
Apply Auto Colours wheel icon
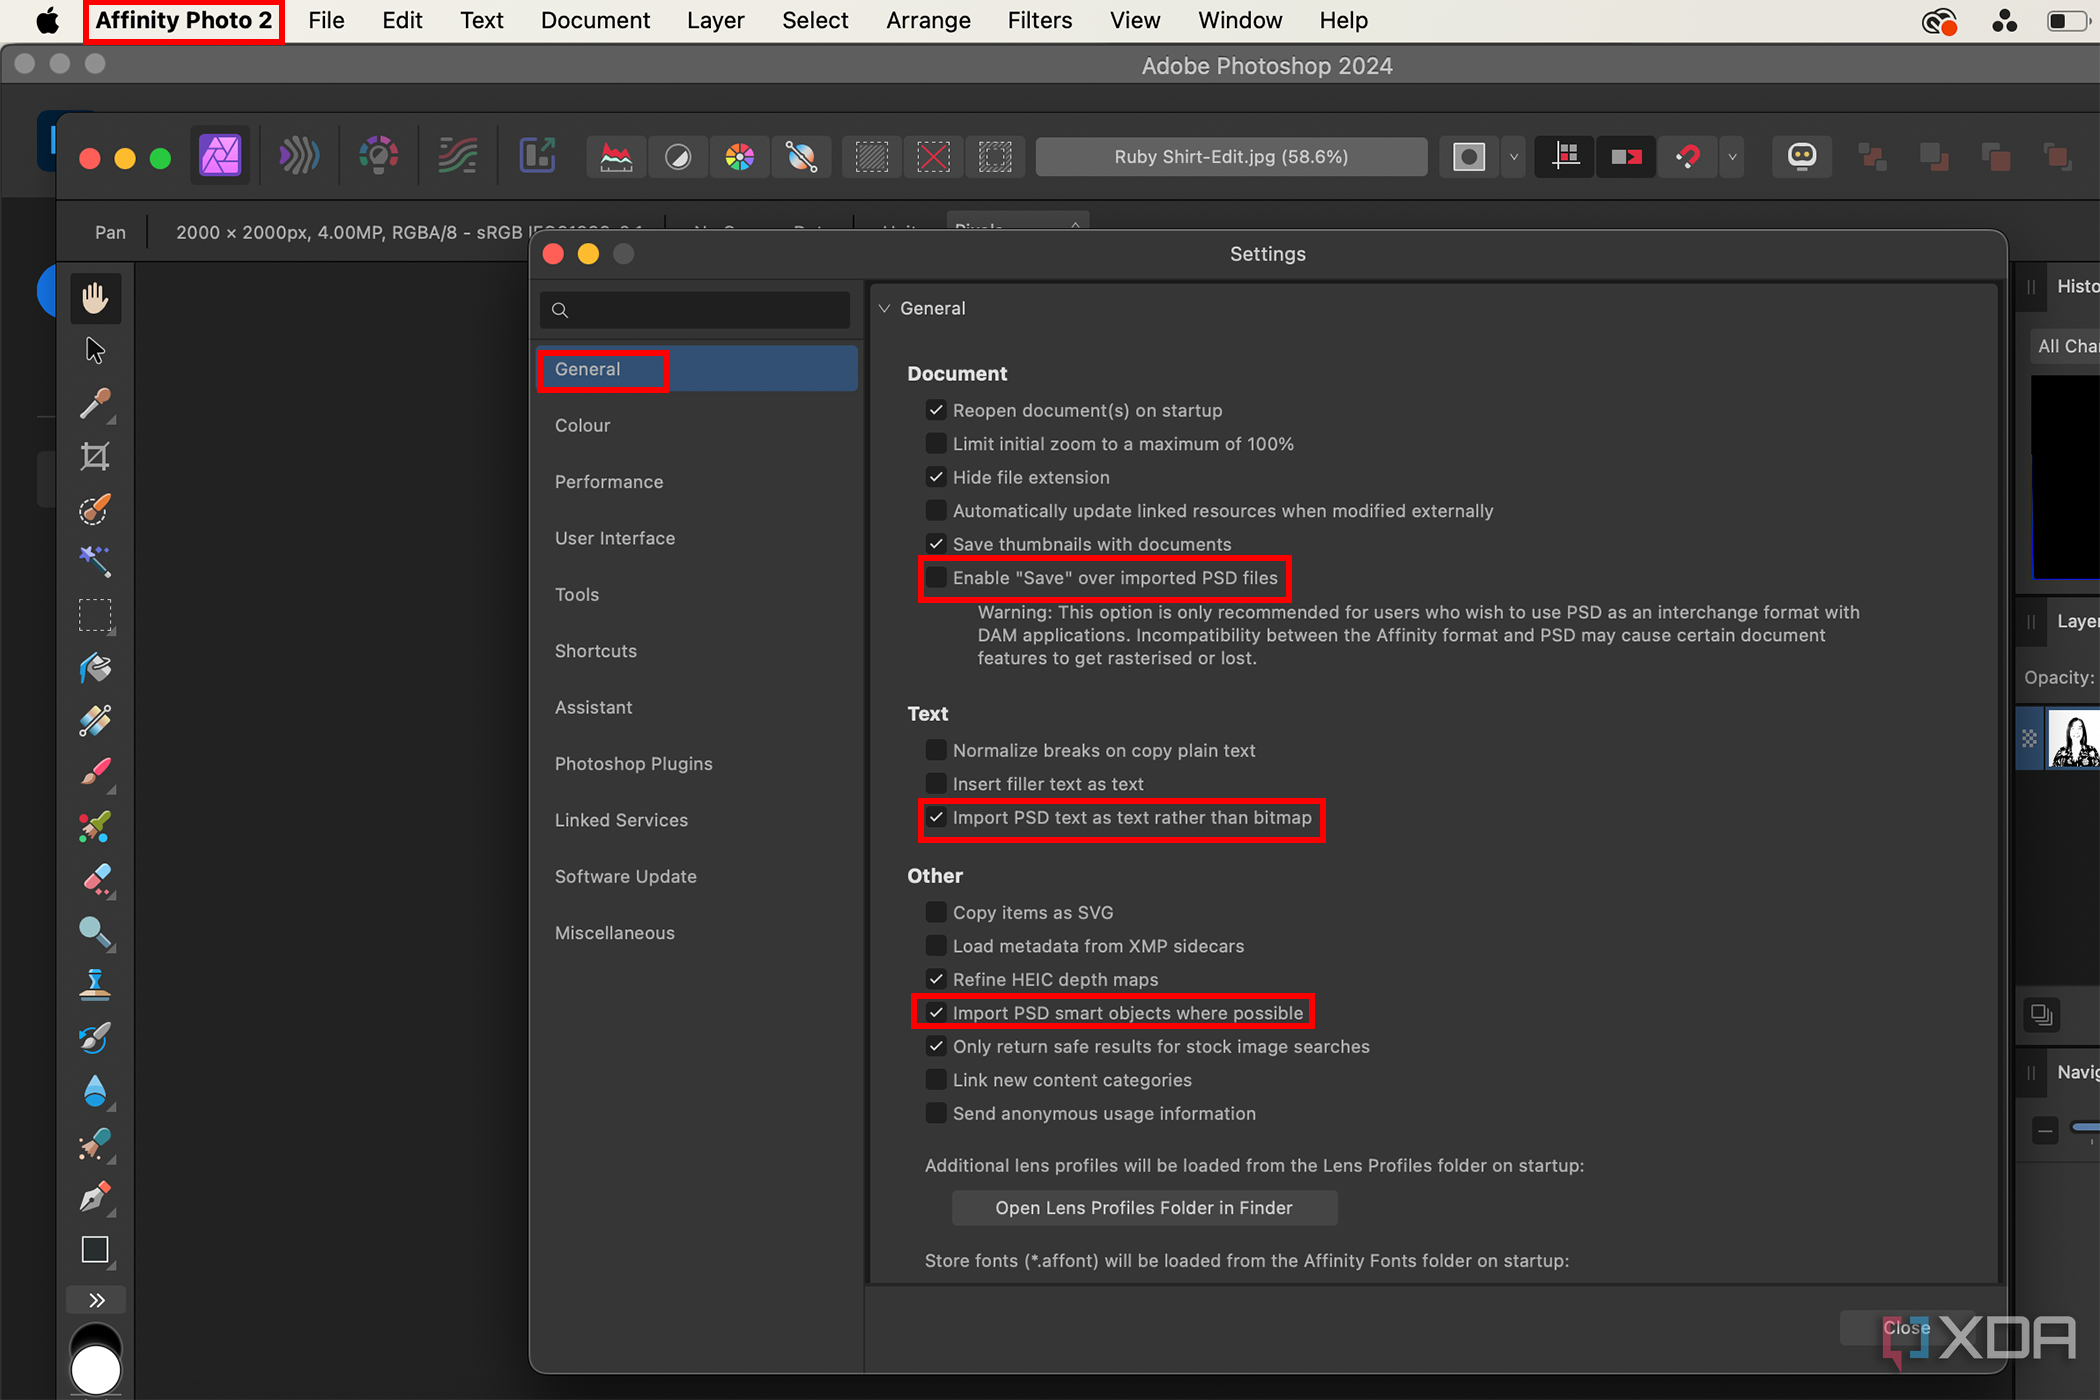click(740, 157)
